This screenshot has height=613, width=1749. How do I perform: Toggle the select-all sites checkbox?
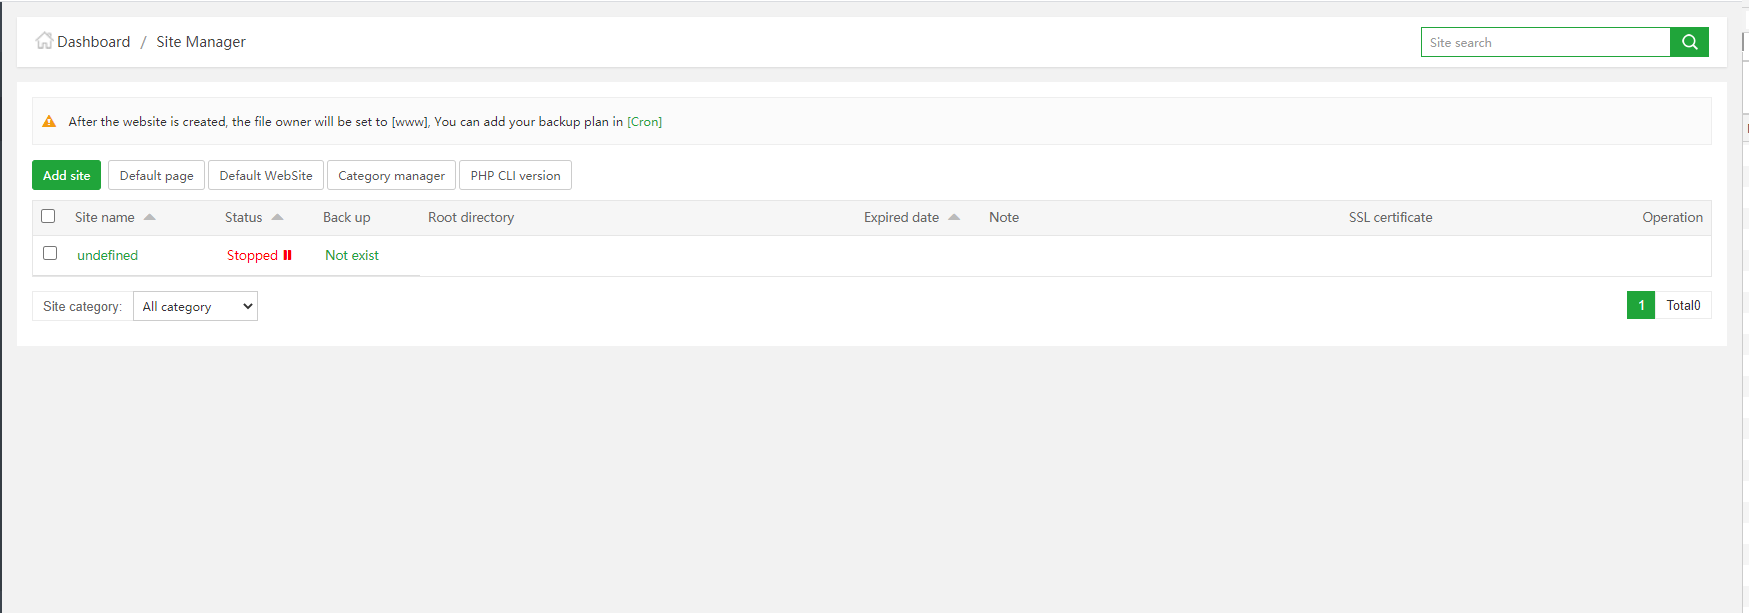(x=48, y=216)
